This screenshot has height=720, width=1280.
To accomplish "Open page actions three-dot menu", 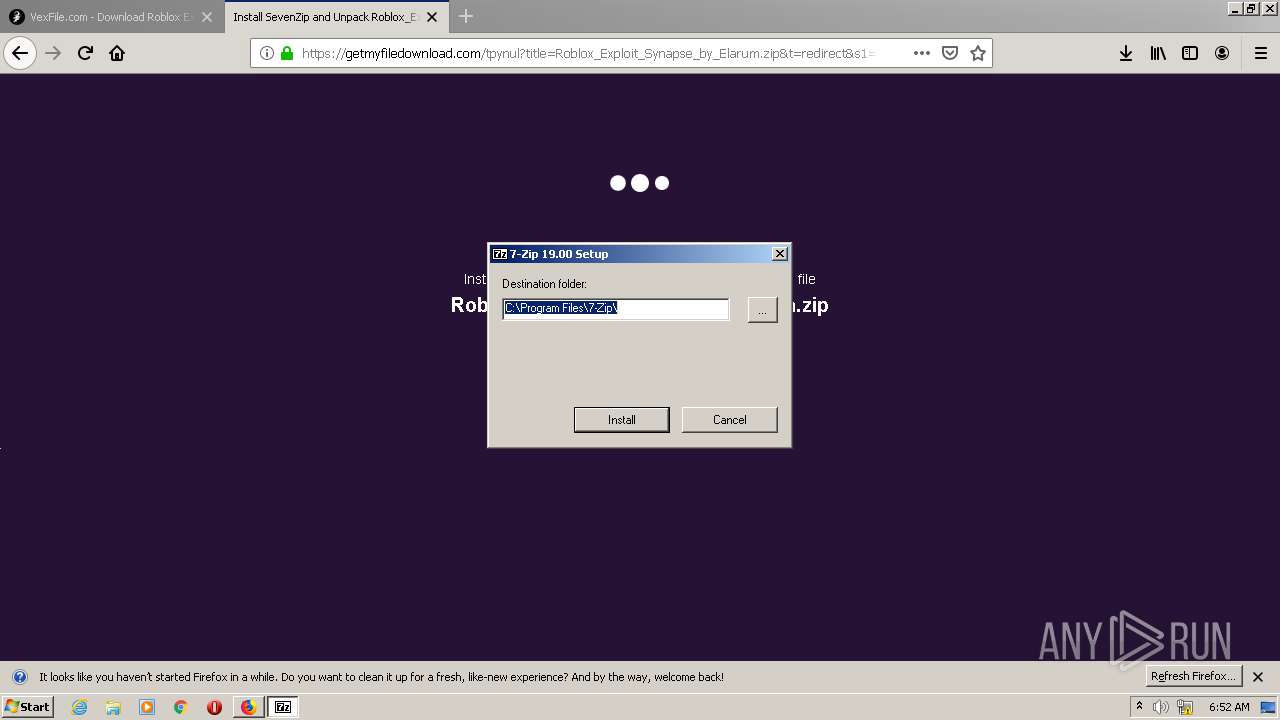I will (x=922, y=53).
